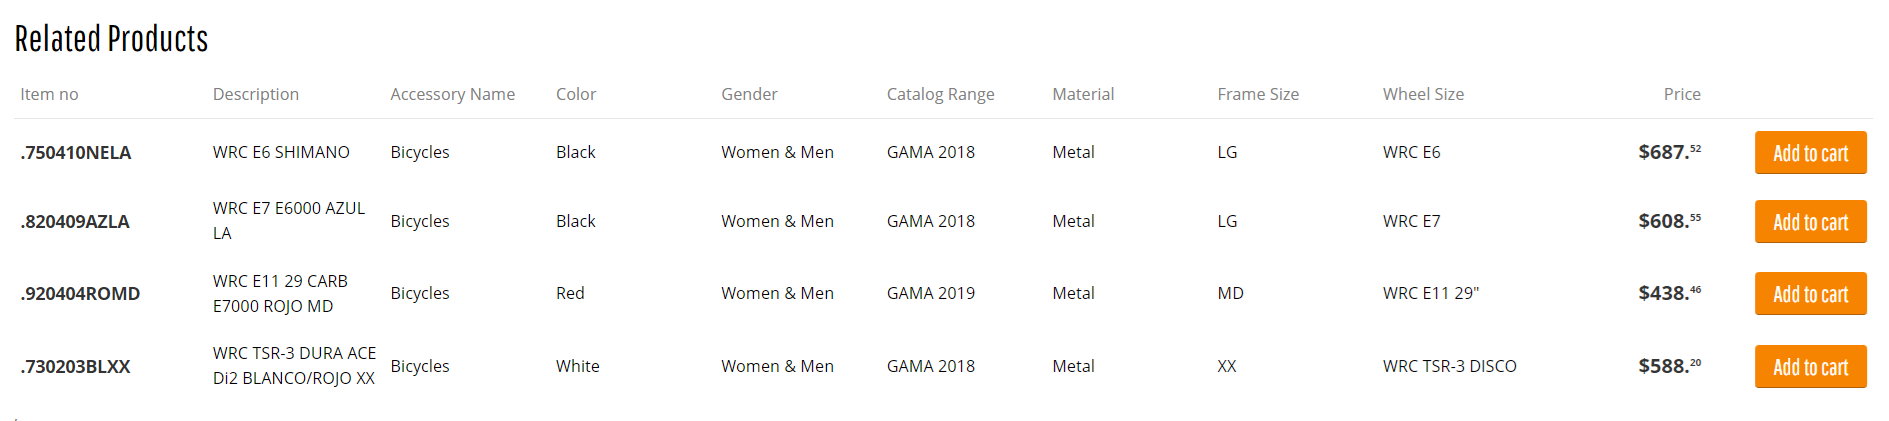Add item .750410NELA to cart

tap(1810, 153)
